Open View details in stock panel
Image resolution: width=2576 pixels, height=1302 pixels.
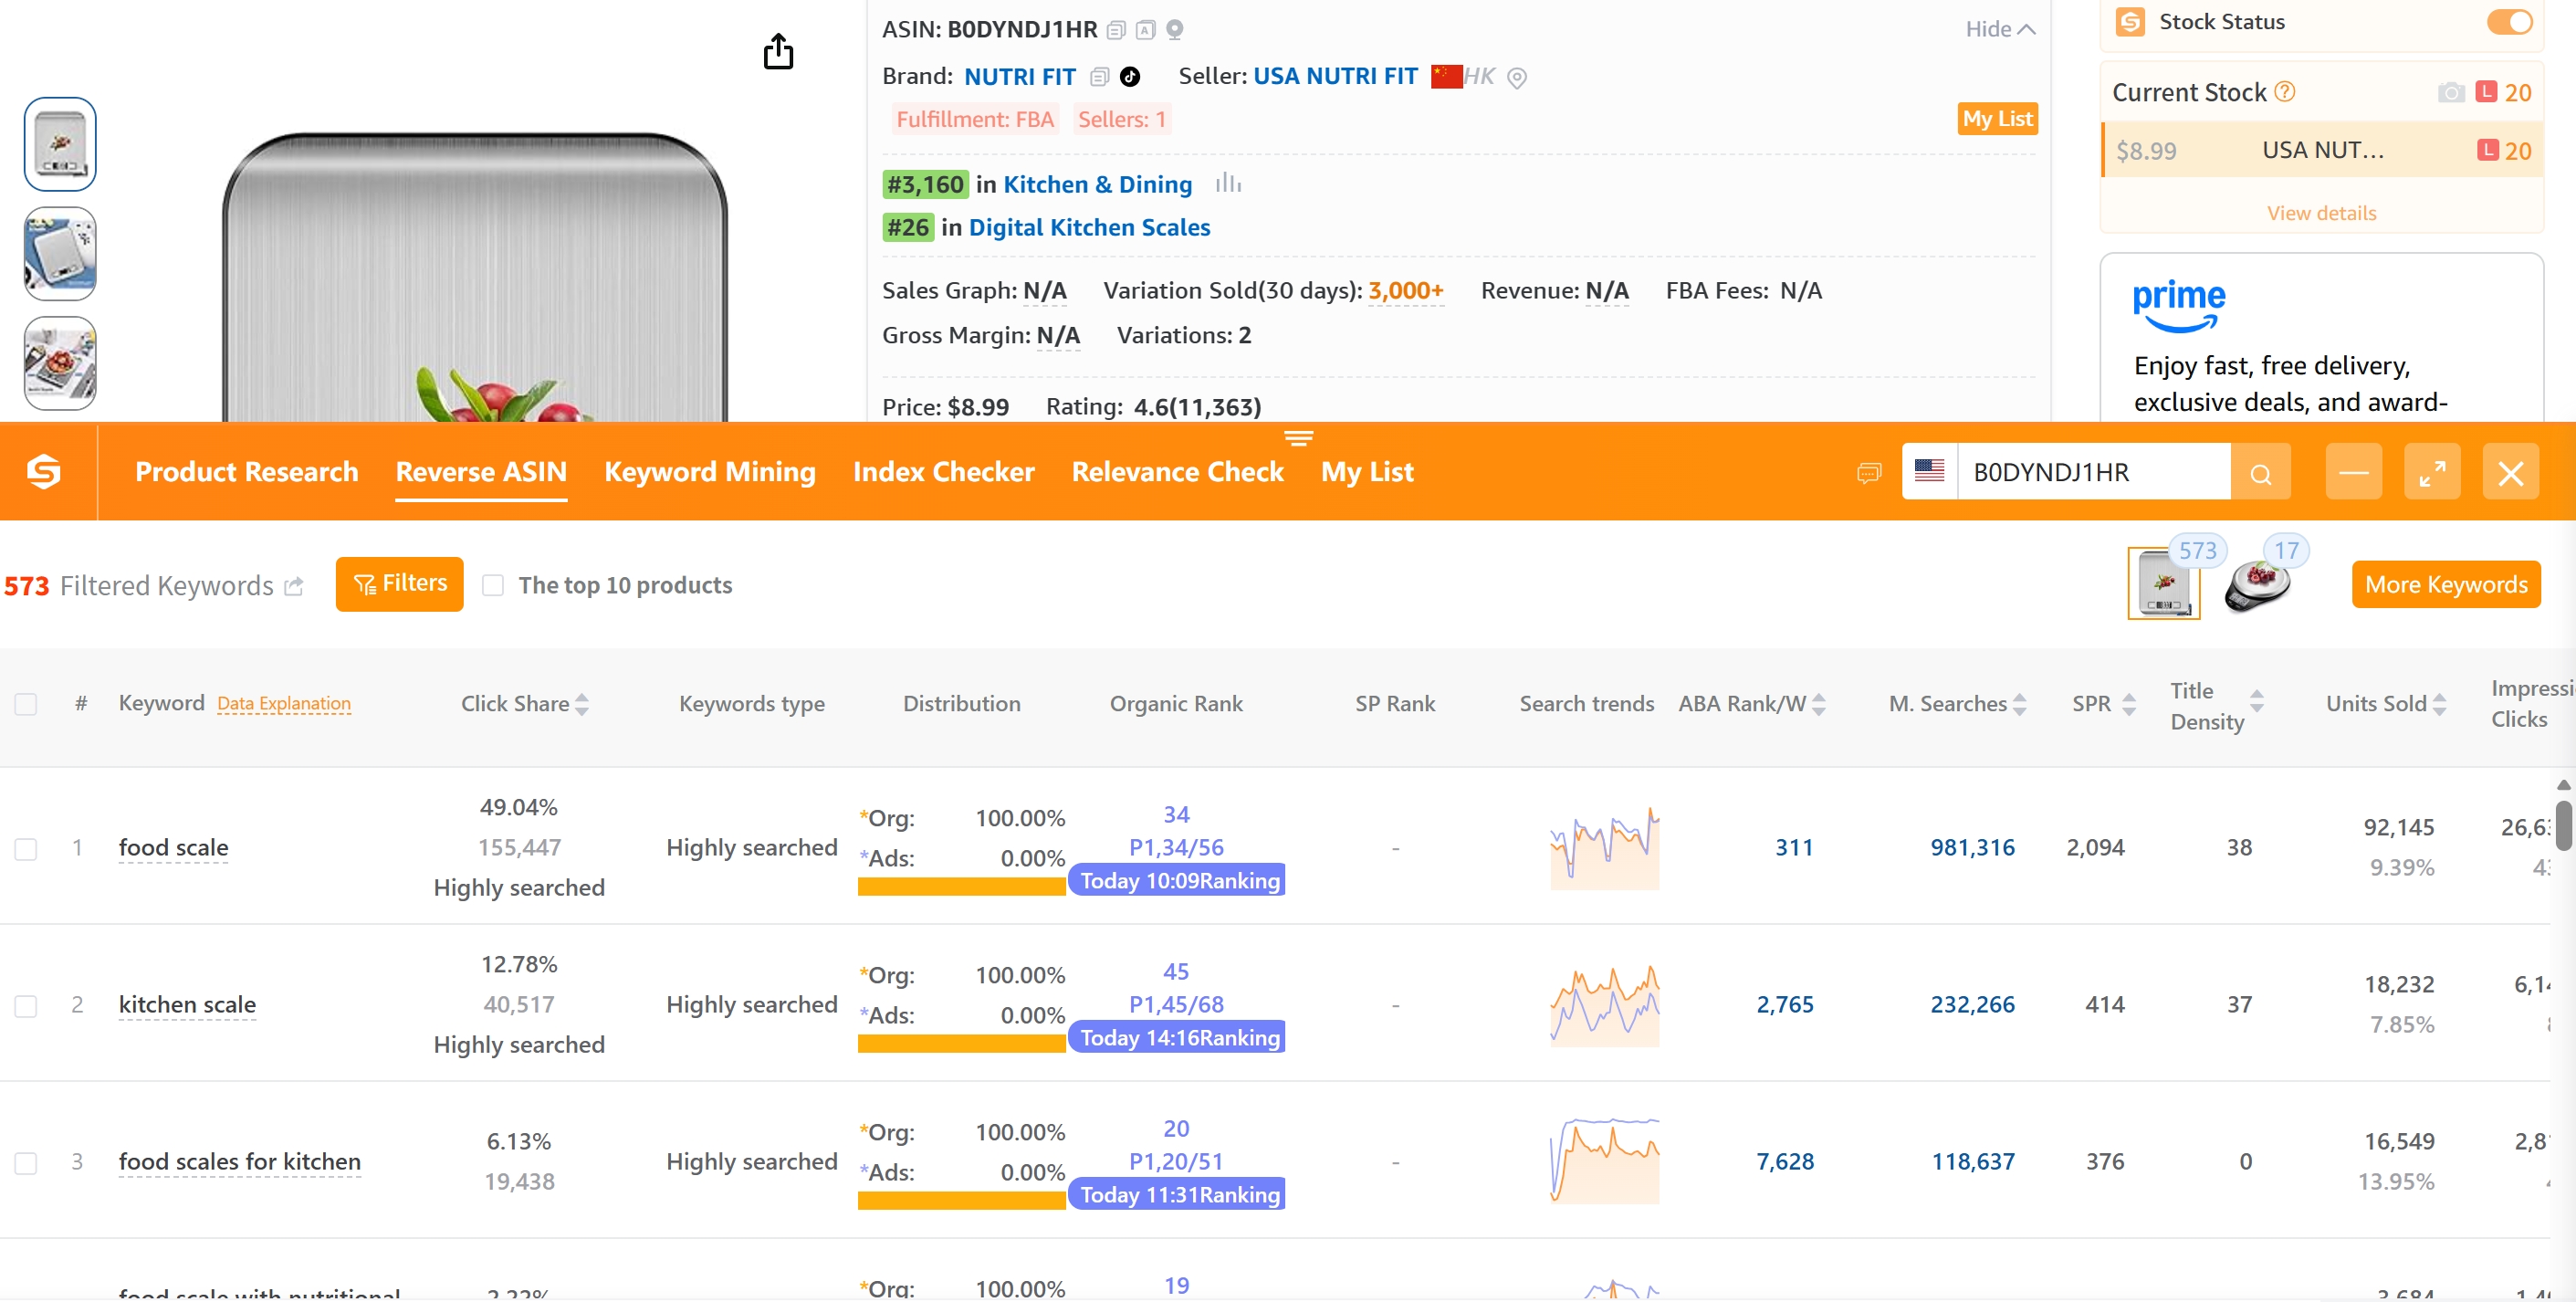[x=2321, y=213]
